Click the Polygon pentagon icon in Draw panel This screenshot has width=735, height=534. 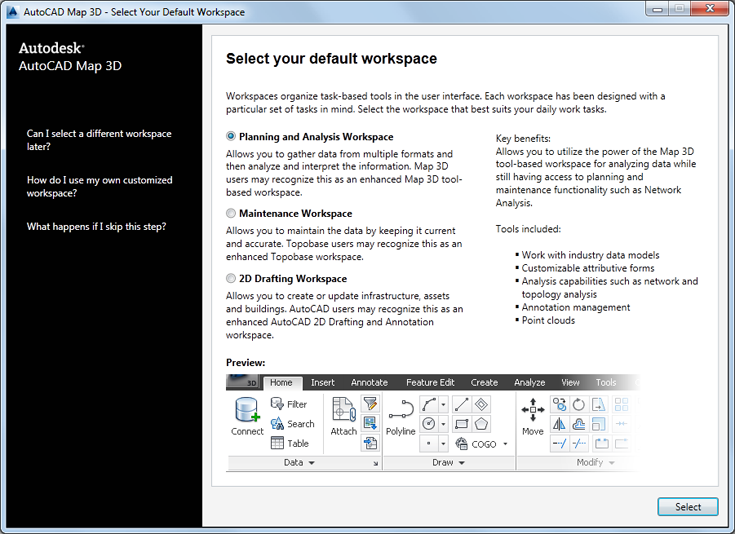tap(481, 424)
